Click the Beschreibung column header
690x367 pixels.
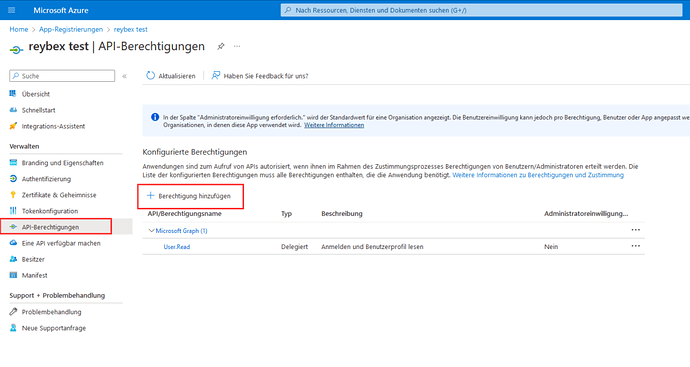[342, 214]
